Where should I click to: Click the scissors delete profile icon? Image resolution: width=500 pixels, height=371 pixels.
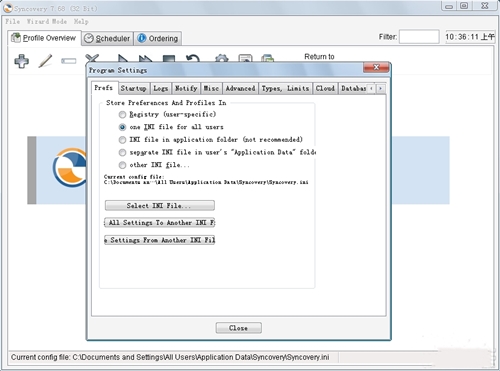(x=92, y=58)
